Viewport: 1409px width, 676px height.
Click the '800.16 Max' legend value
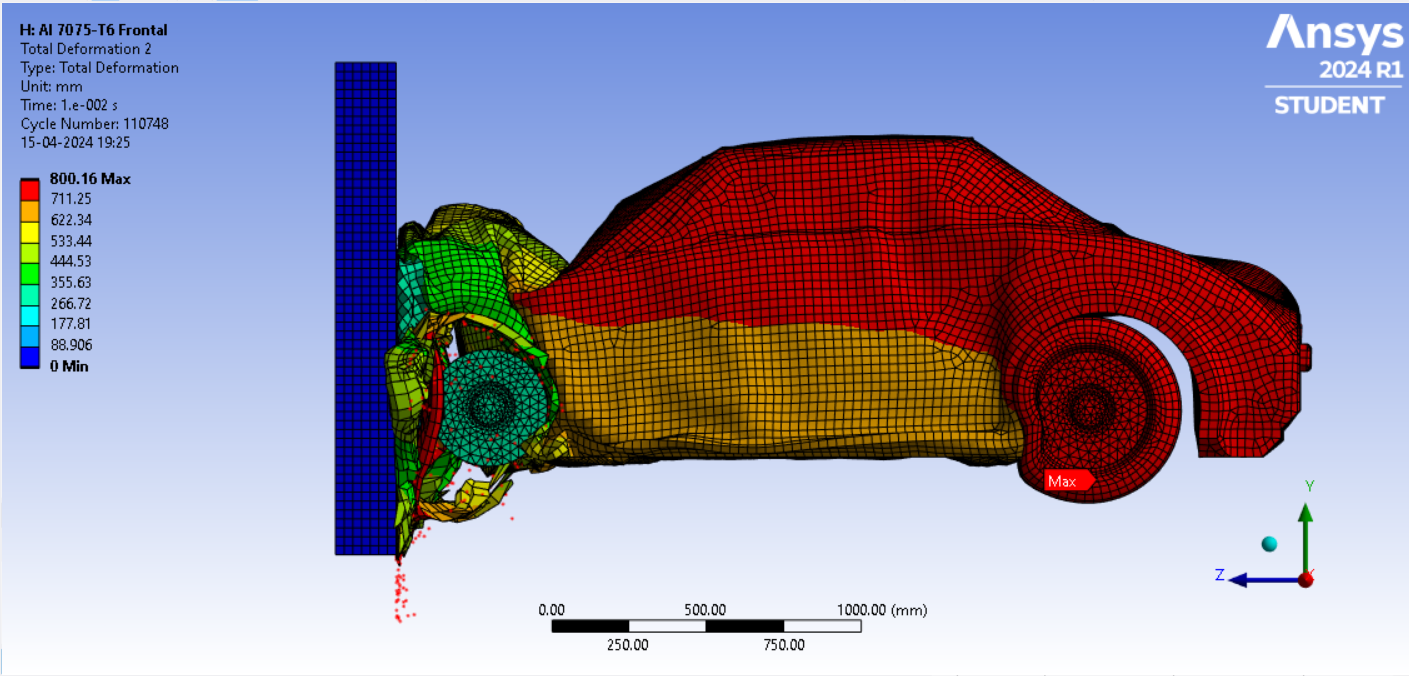(x=90, y=179)
